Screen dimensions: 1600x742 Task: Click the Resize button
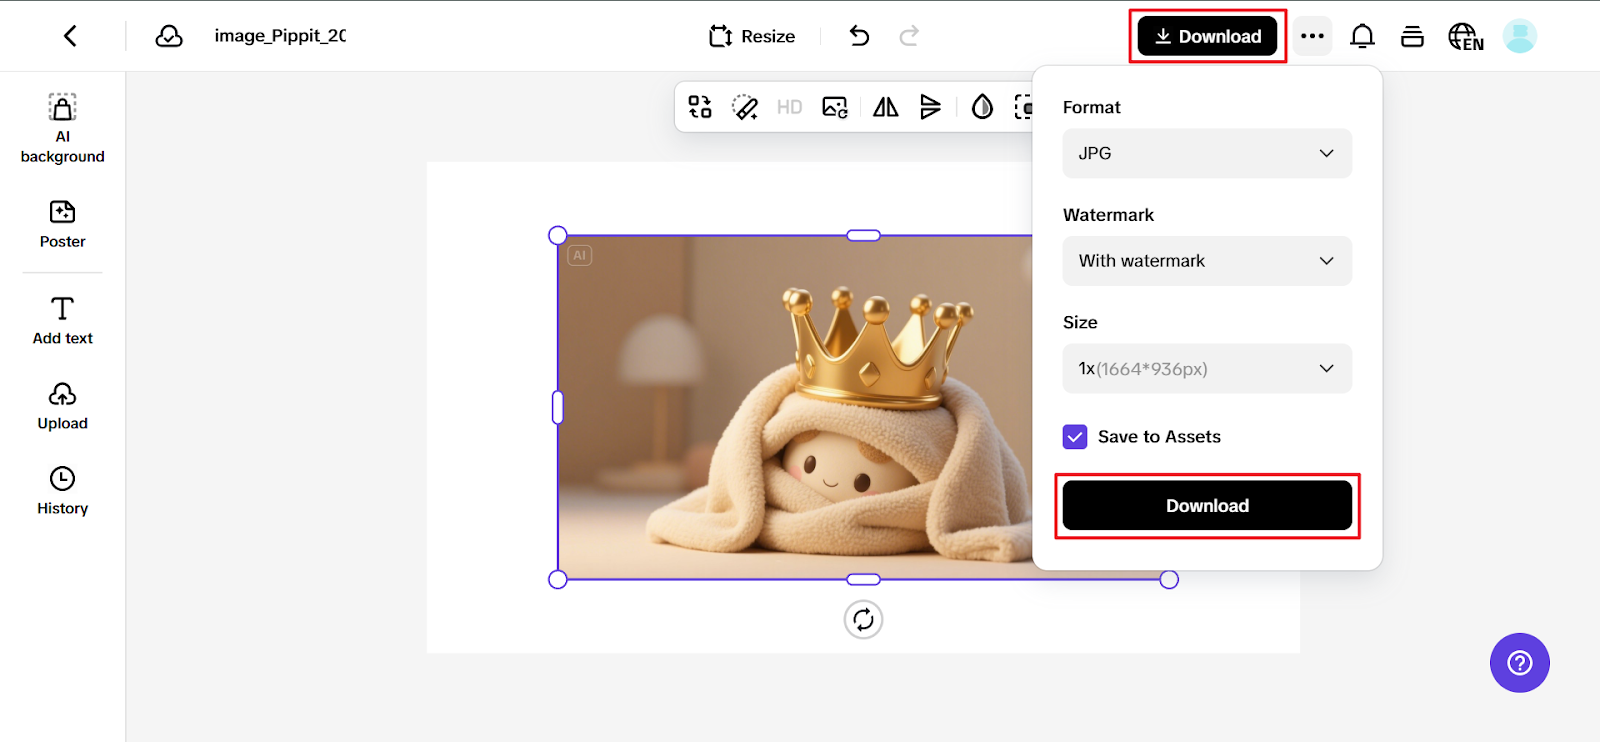(752, 36)
